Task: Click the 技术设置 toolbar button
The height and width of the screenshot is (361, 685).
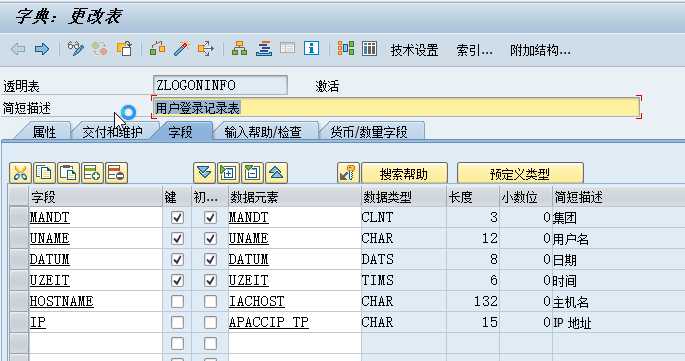Action: [414, 50]
